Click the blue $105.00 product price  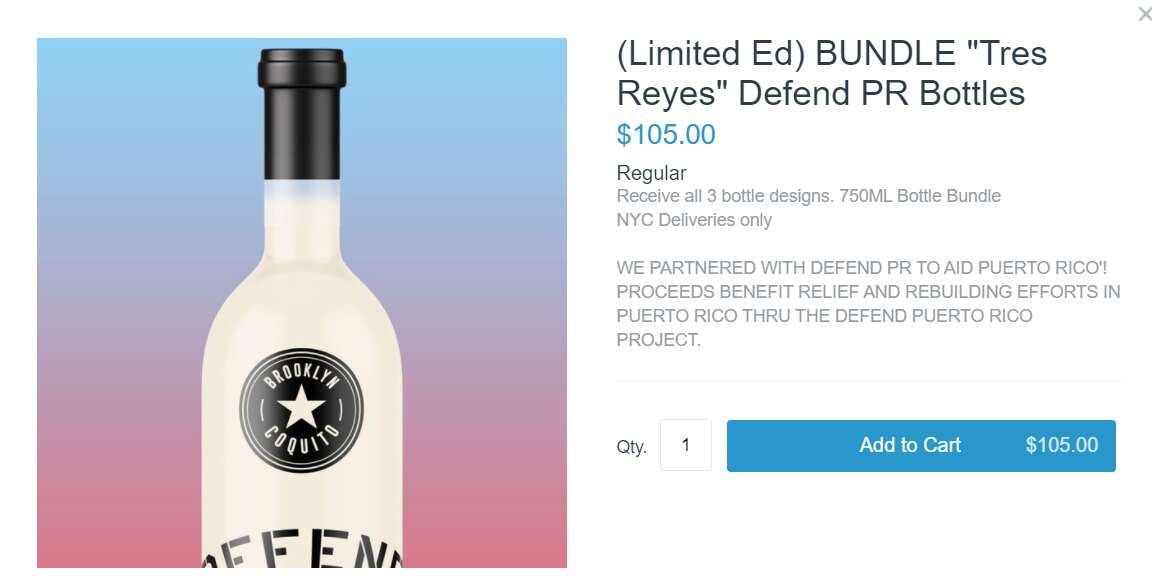click(x=666, y=134)
